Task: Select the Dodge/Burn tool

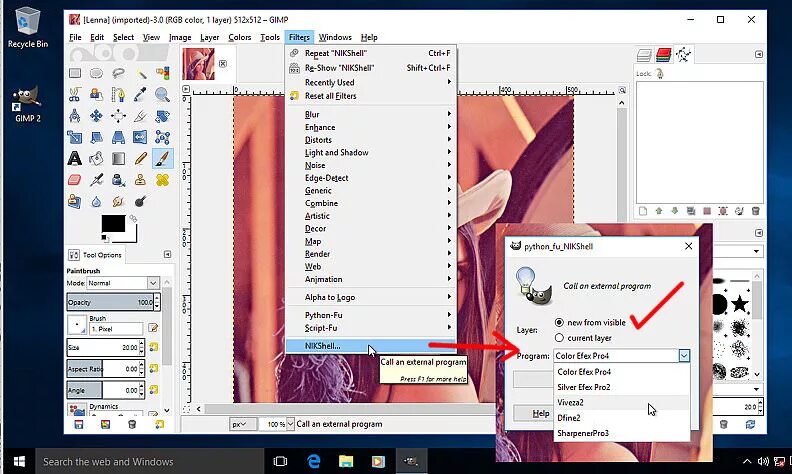Action: [x=141, y=202]
